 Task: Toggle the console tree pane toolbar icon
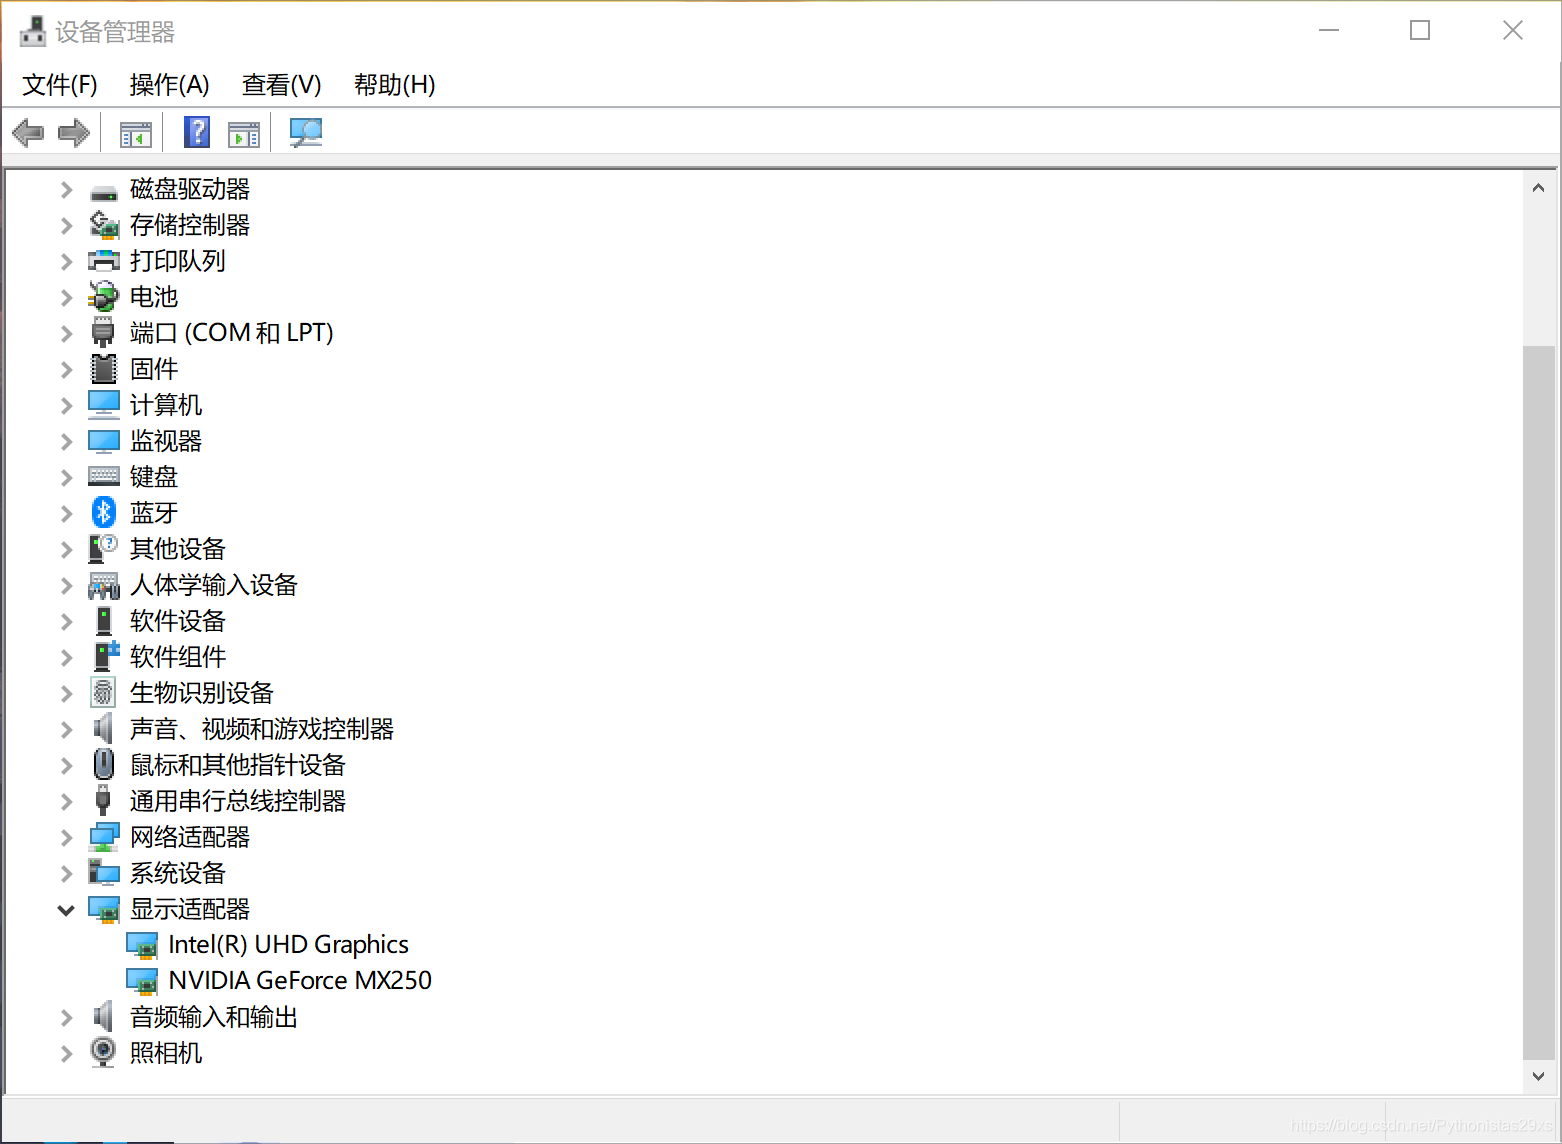(135, 133)
